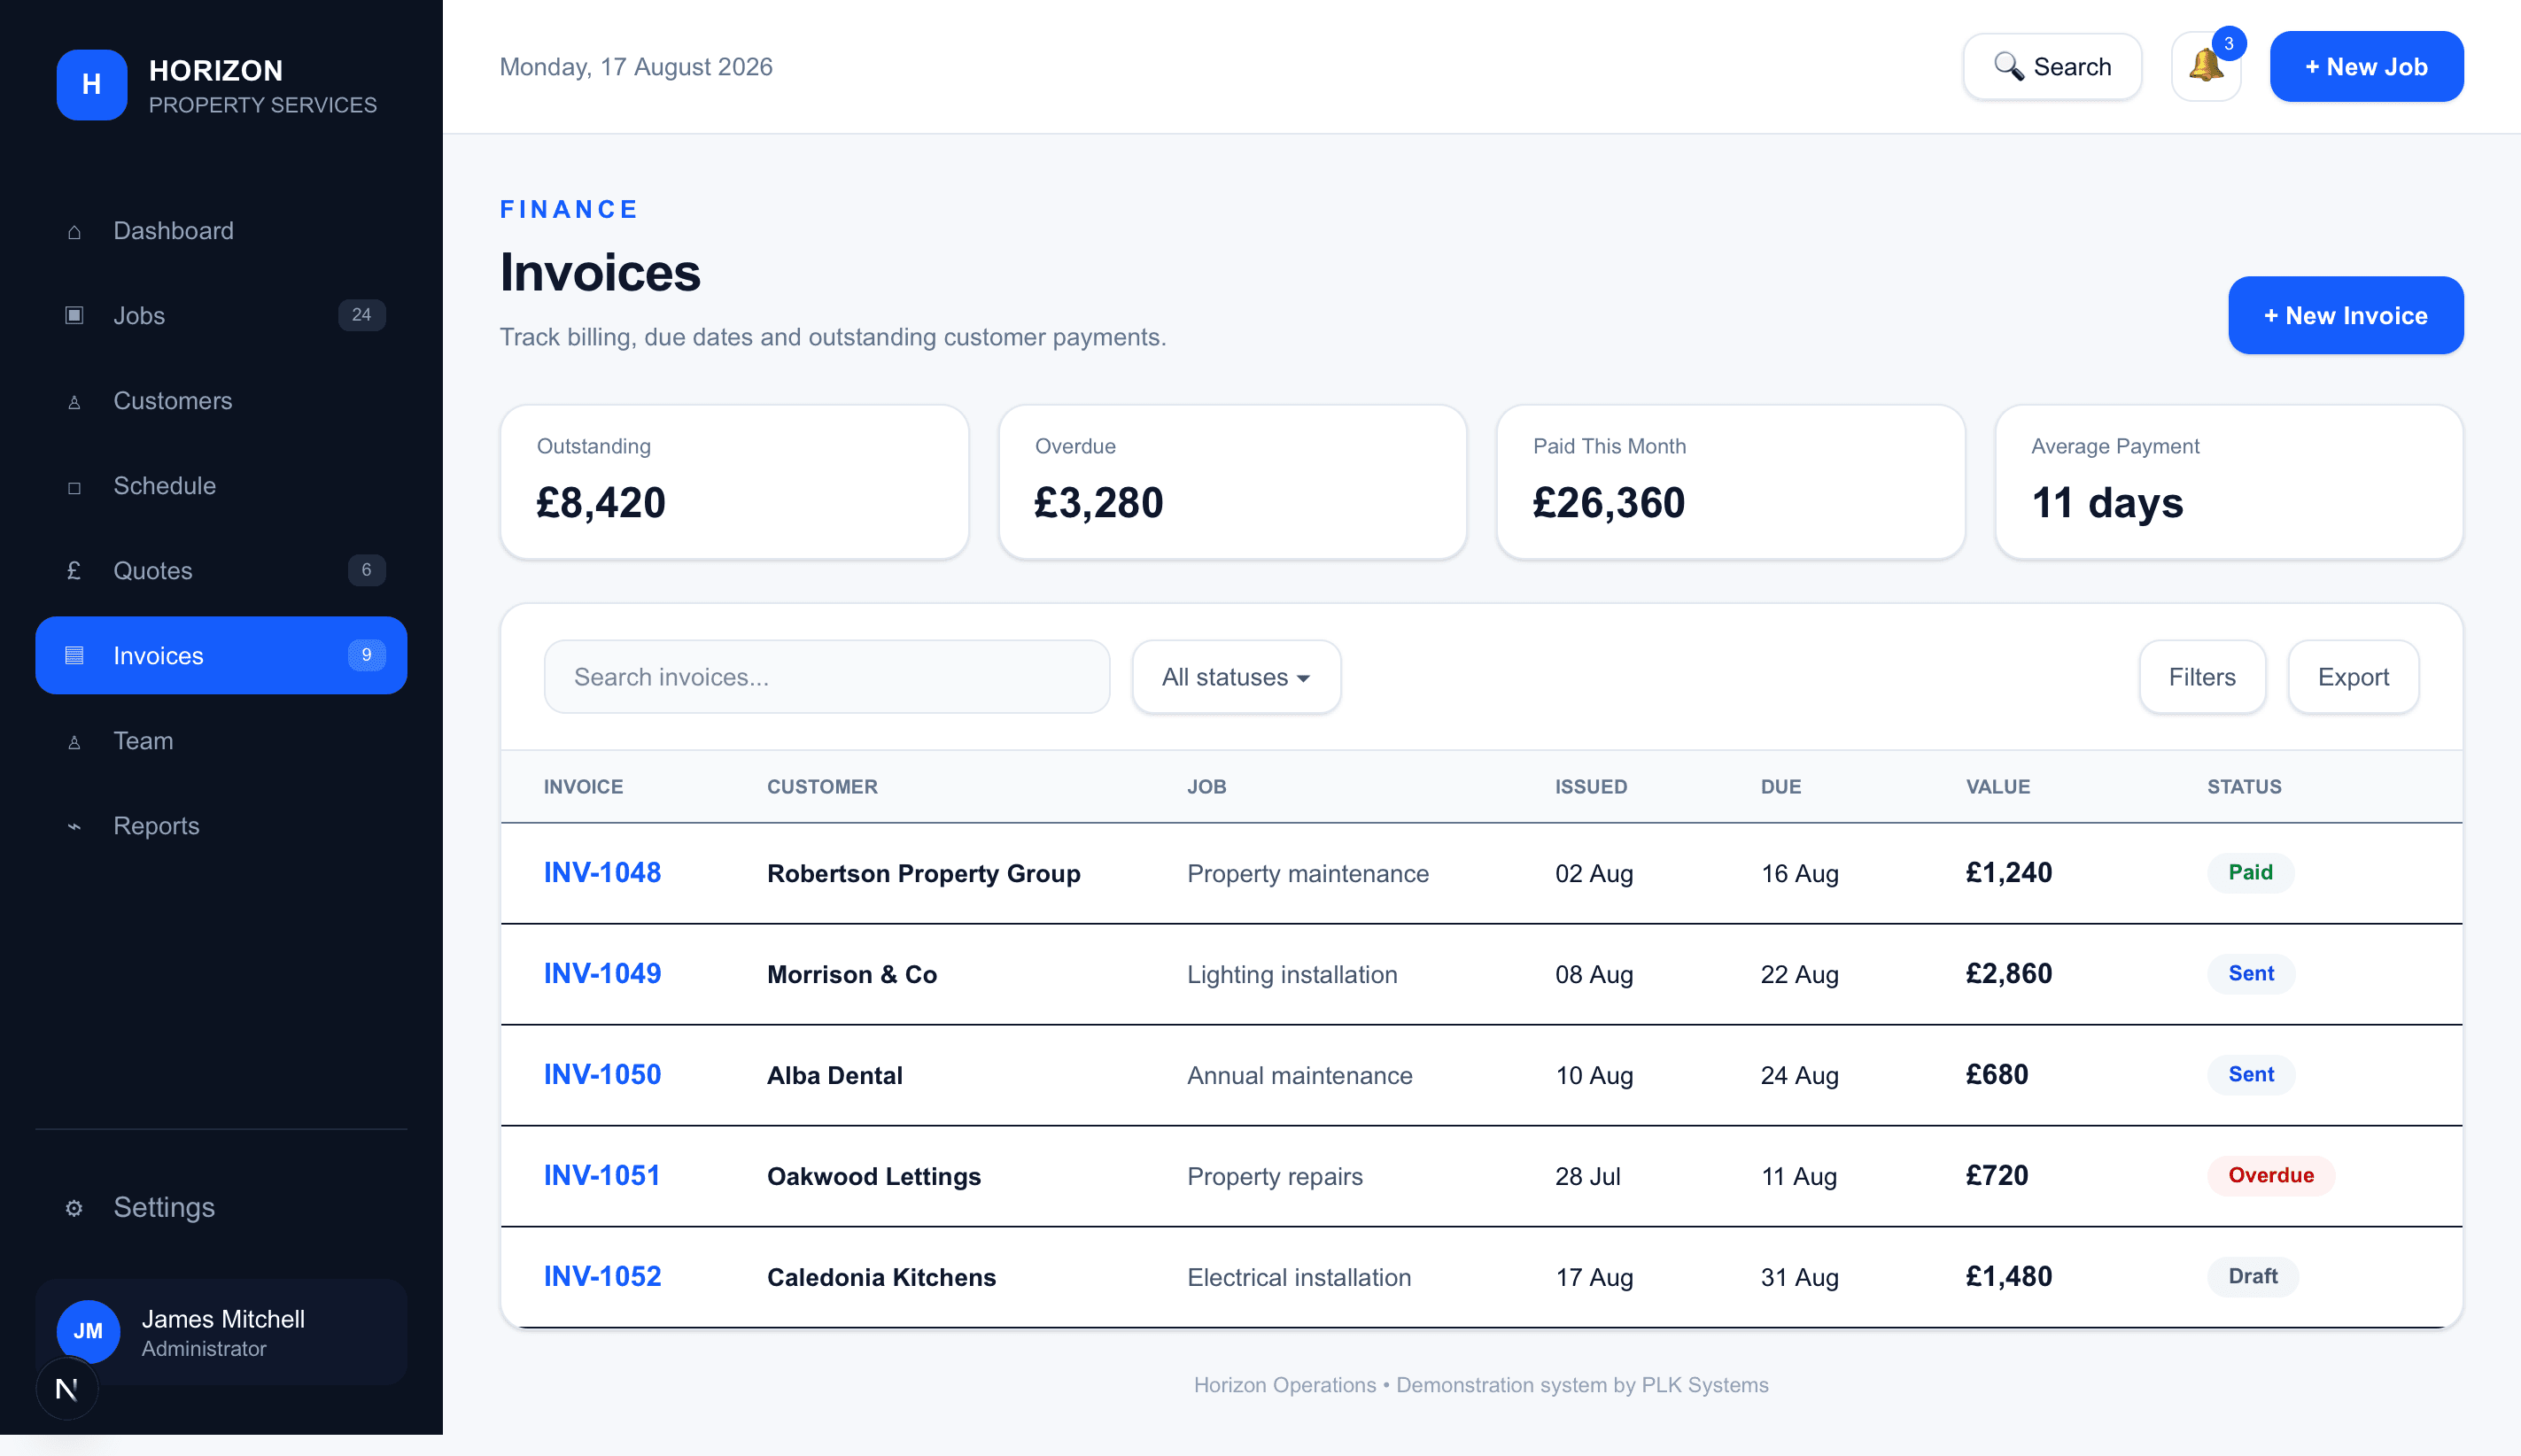Click the Quotes count badge 6
Screen dimensions: 2521x1456
point(366,570)
